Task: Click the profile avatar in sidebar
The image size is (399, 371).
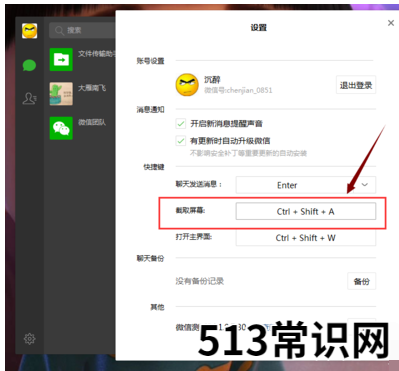Action: pos(29,31)
